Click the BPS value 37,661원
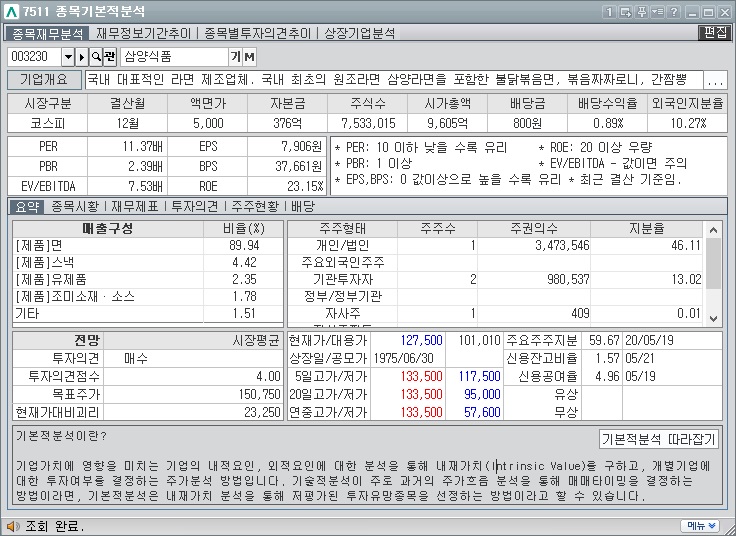 pos(299,167)
